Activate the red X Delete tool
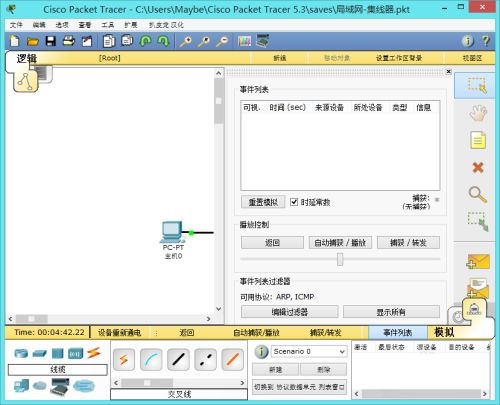 pyautogui.click(x=478, y=167)
